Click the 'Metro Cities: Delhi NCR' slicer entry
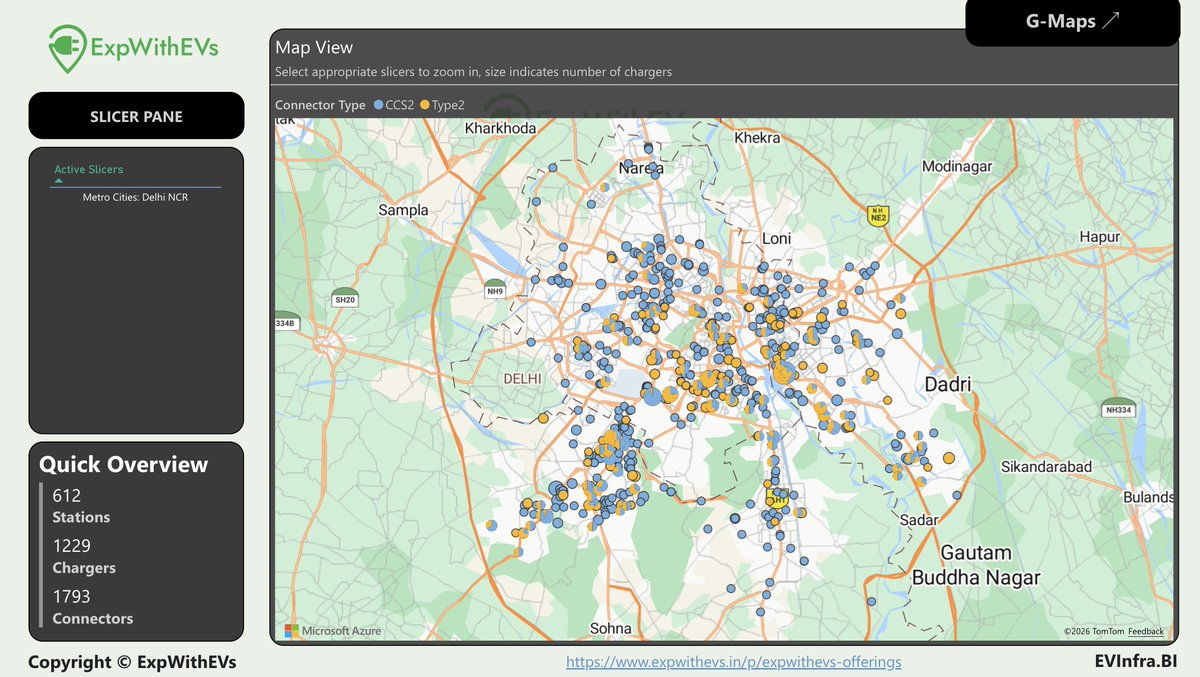The image size is (1200, 677). click(135, 198)
